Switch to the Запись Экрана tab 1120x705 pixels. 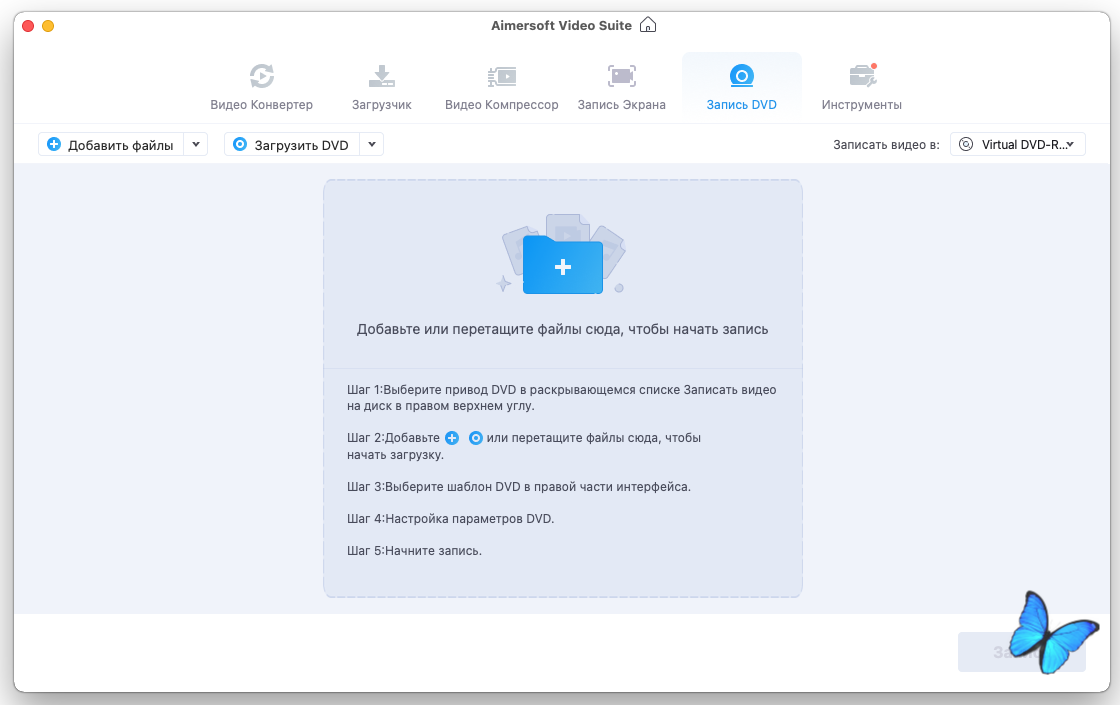click(621, 86)
